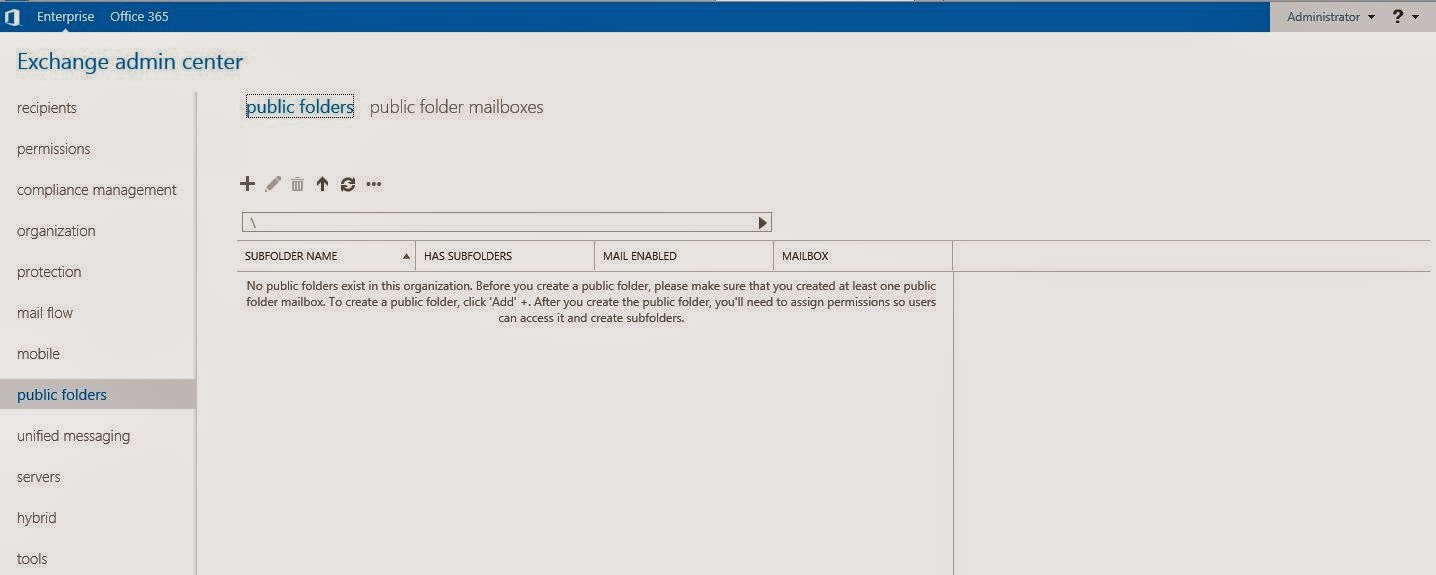Click the Office logo icon in header

pos(13,17)
